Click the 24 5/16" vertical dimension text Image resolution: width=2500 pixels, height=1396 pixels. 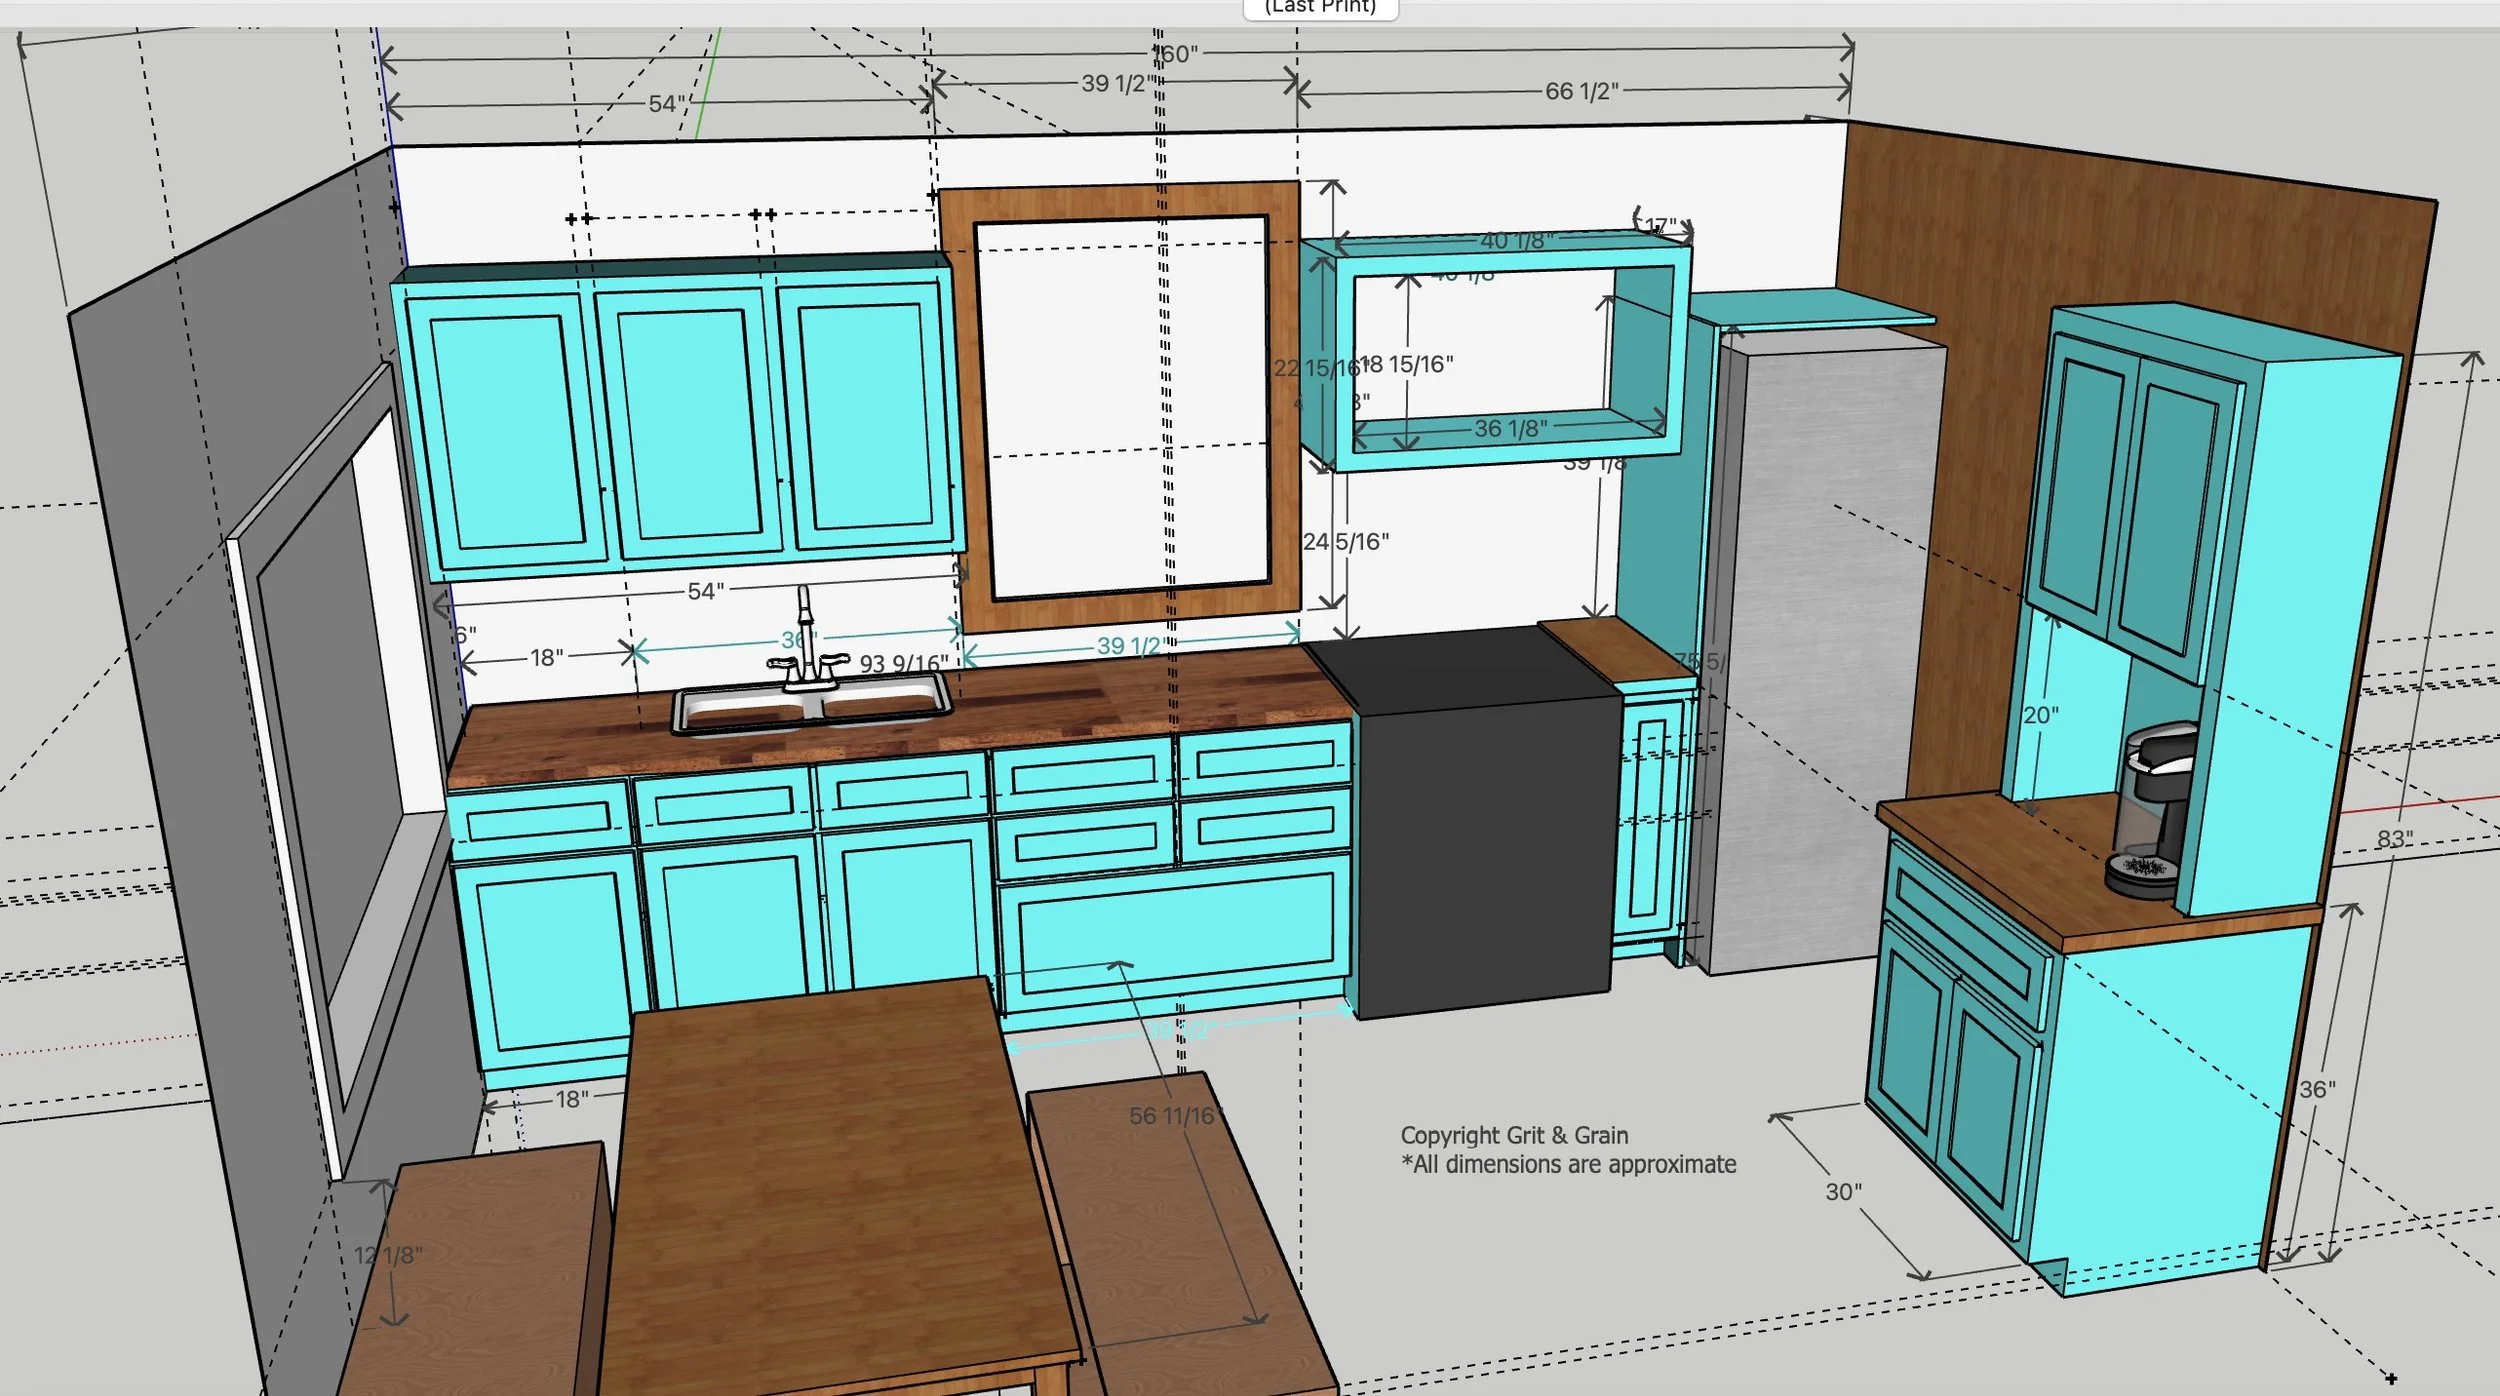(1346, 542)
